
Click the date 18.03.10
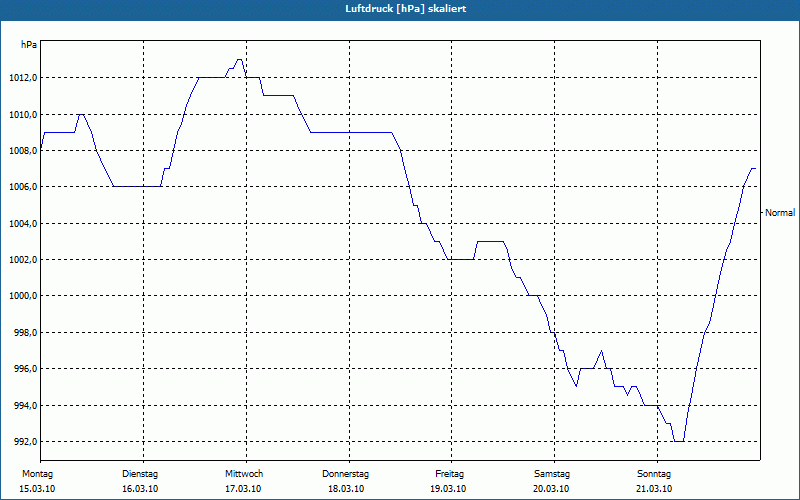[x=345, y=489]
